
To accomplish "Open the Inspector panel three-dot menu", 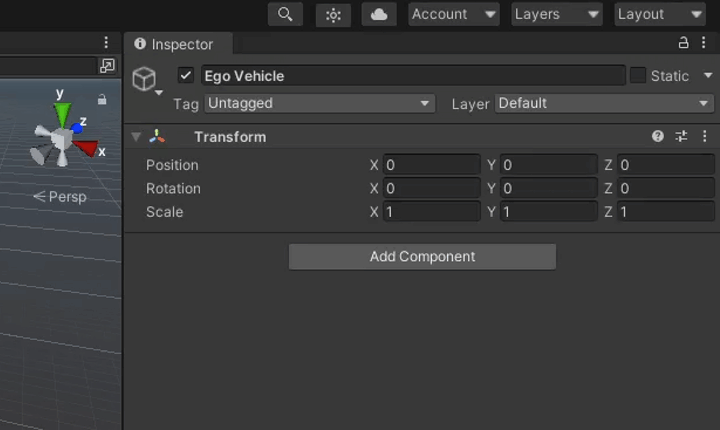I will click(703, 43).
